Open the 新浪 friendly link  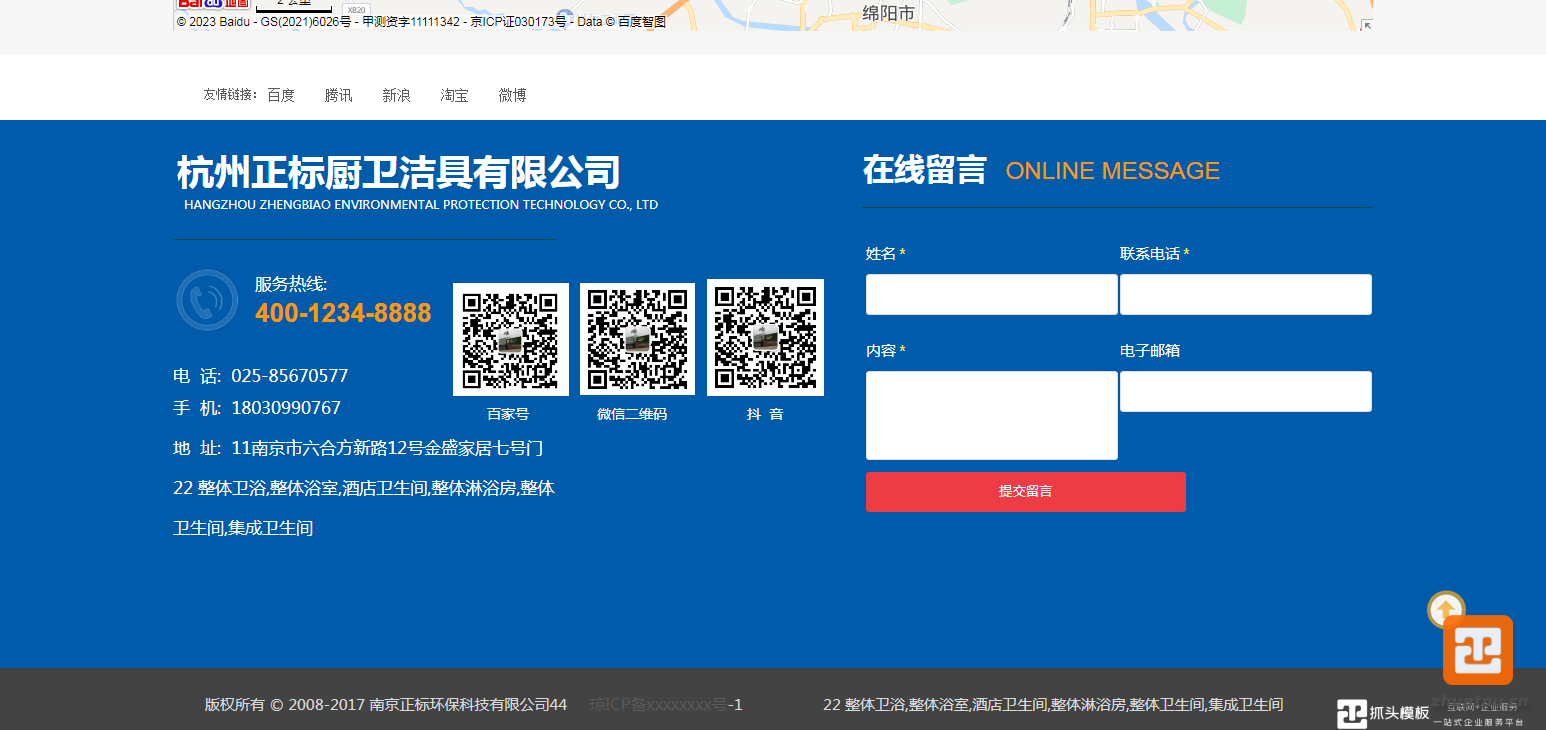(x=396, y=95)
